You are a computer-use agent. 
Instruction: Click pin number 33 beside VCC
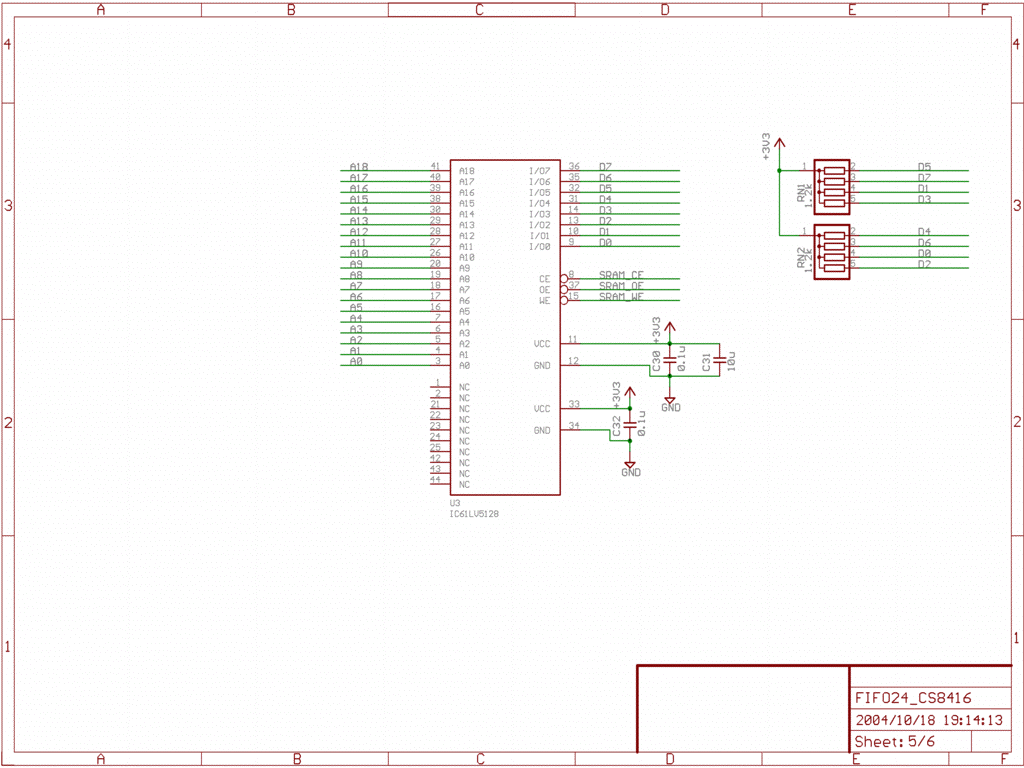[574, 404]
